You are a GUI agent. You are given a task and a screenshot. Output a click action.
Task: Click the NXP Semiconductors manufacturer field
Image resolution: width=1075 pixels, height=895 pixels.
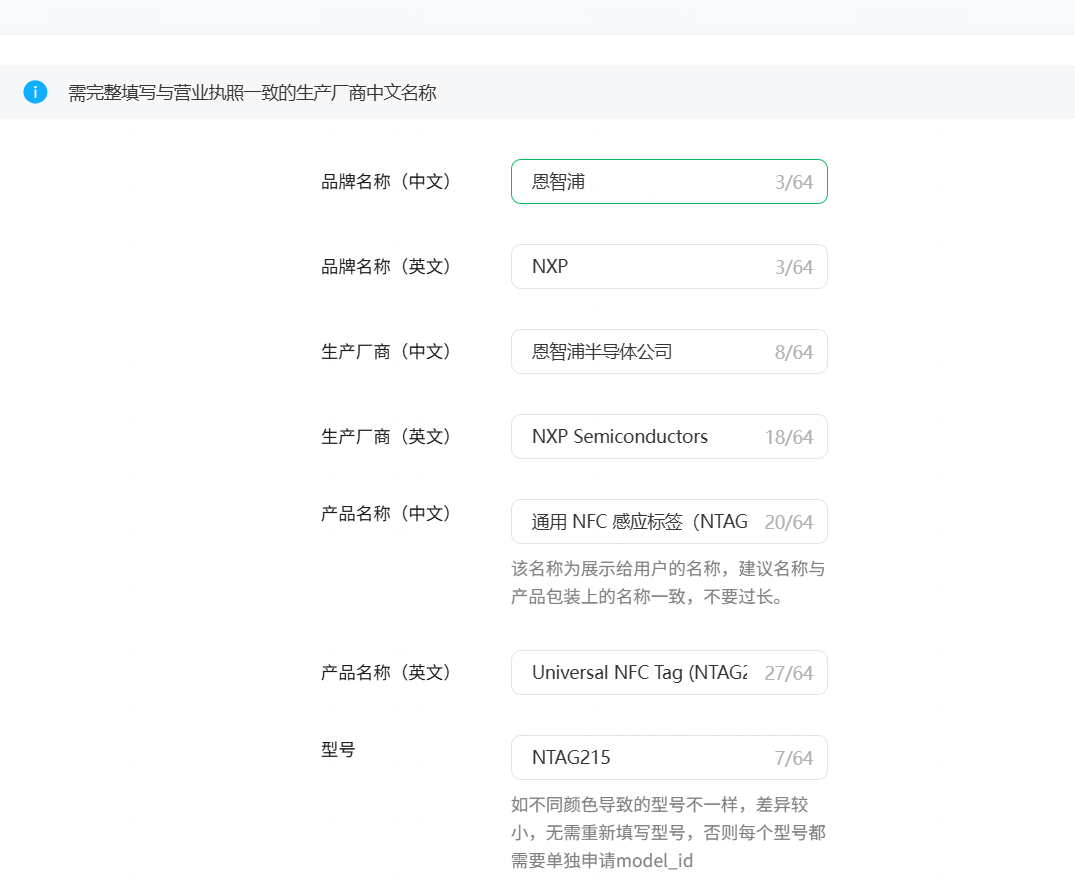[x=669, y=437]
